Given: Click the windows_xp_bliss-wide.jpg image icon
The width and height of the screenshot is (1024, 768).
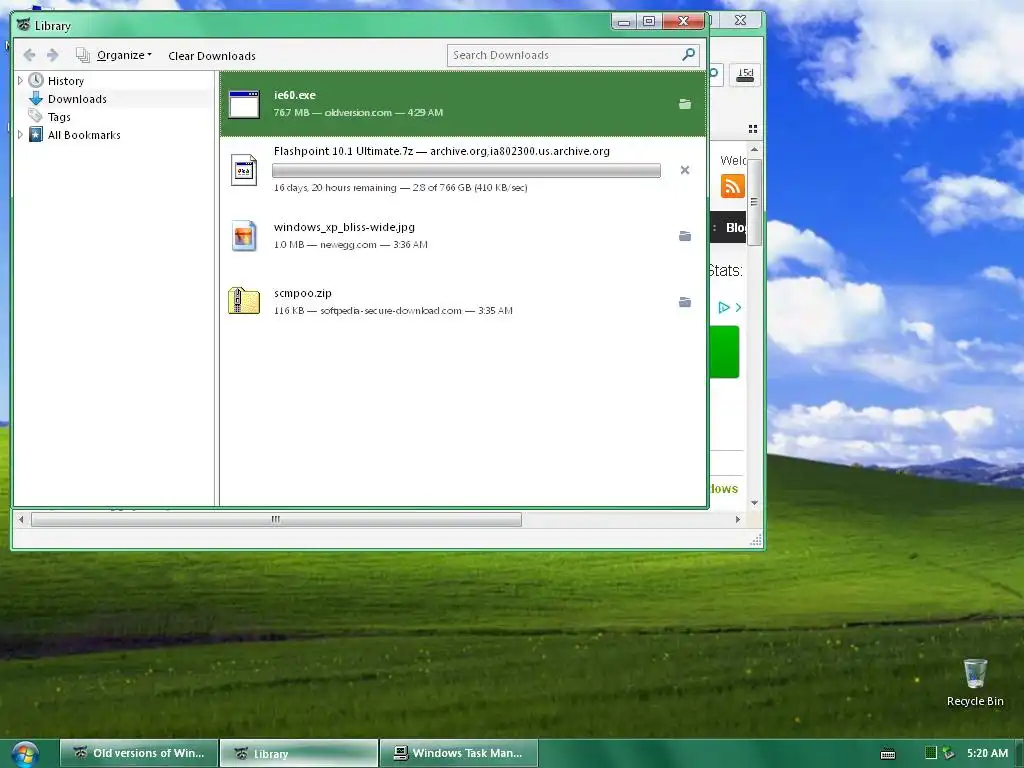Looking at the screenshot, I should click(x=244, y=236).
